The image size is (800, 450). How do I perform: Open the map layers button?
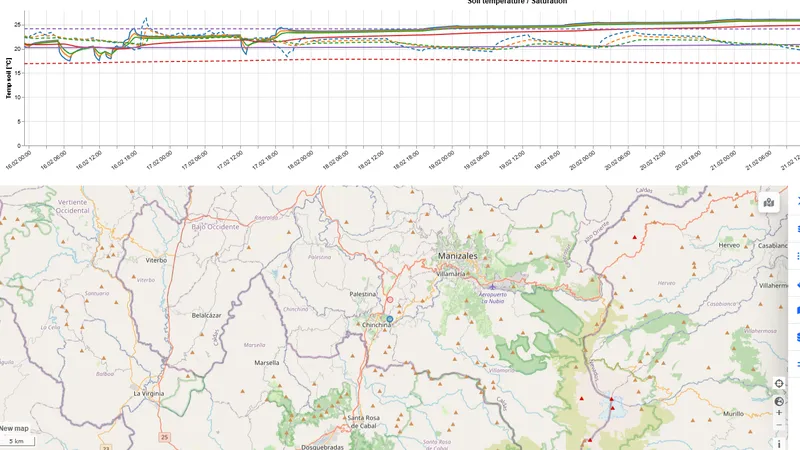pos(769,202)
